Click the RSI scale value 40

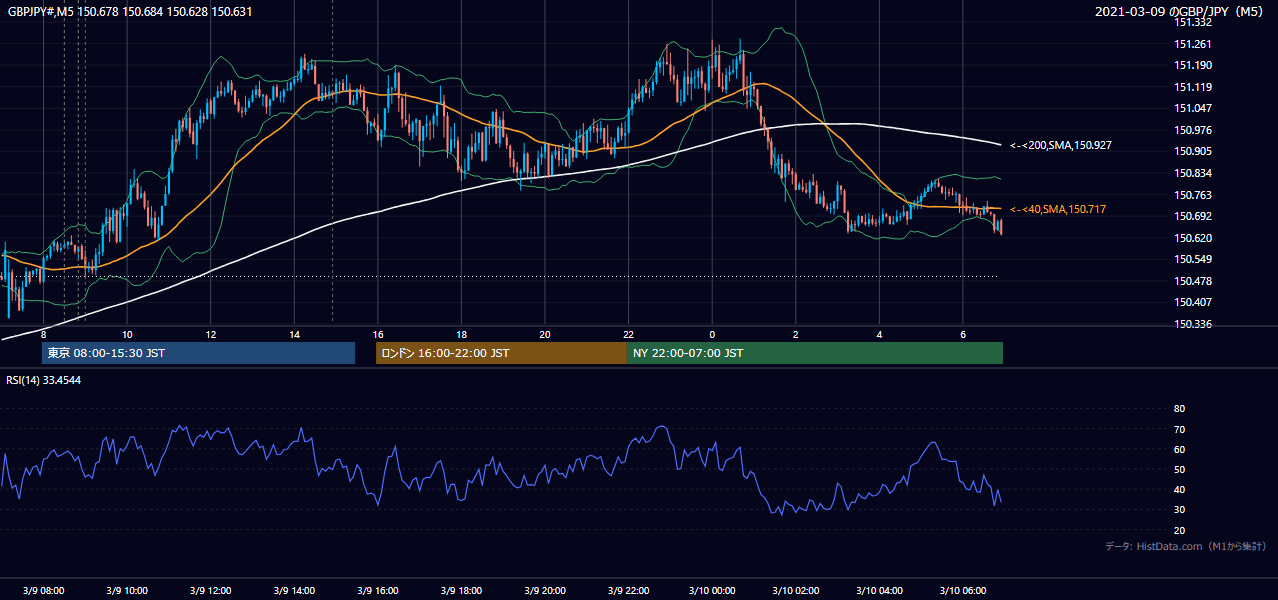pos(1179,490)
